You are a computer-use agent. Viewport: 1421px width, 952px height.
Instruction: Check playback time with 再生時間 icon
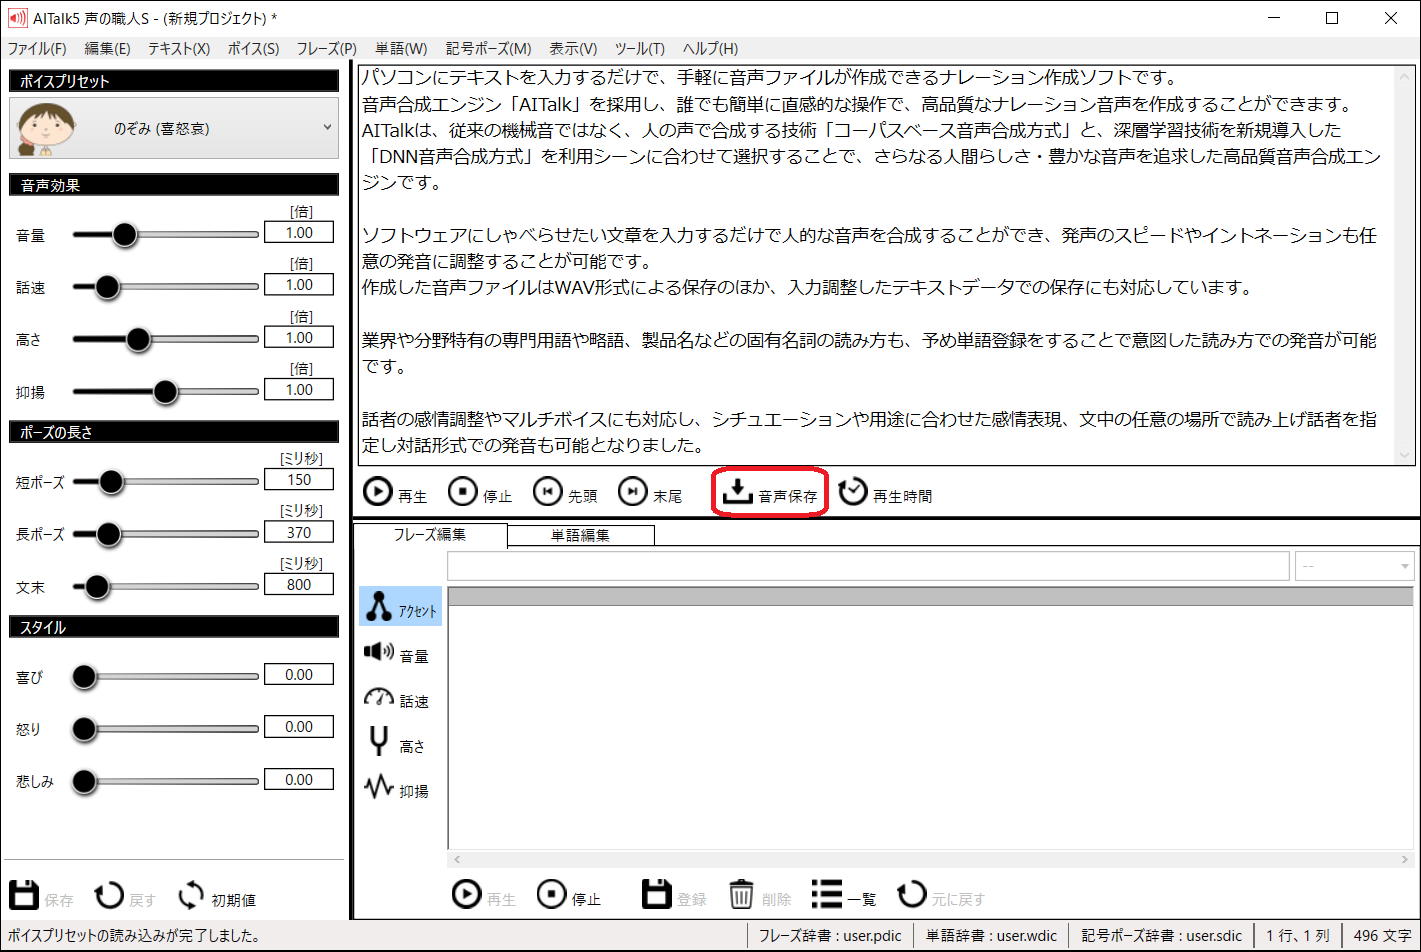coord(885,493)
